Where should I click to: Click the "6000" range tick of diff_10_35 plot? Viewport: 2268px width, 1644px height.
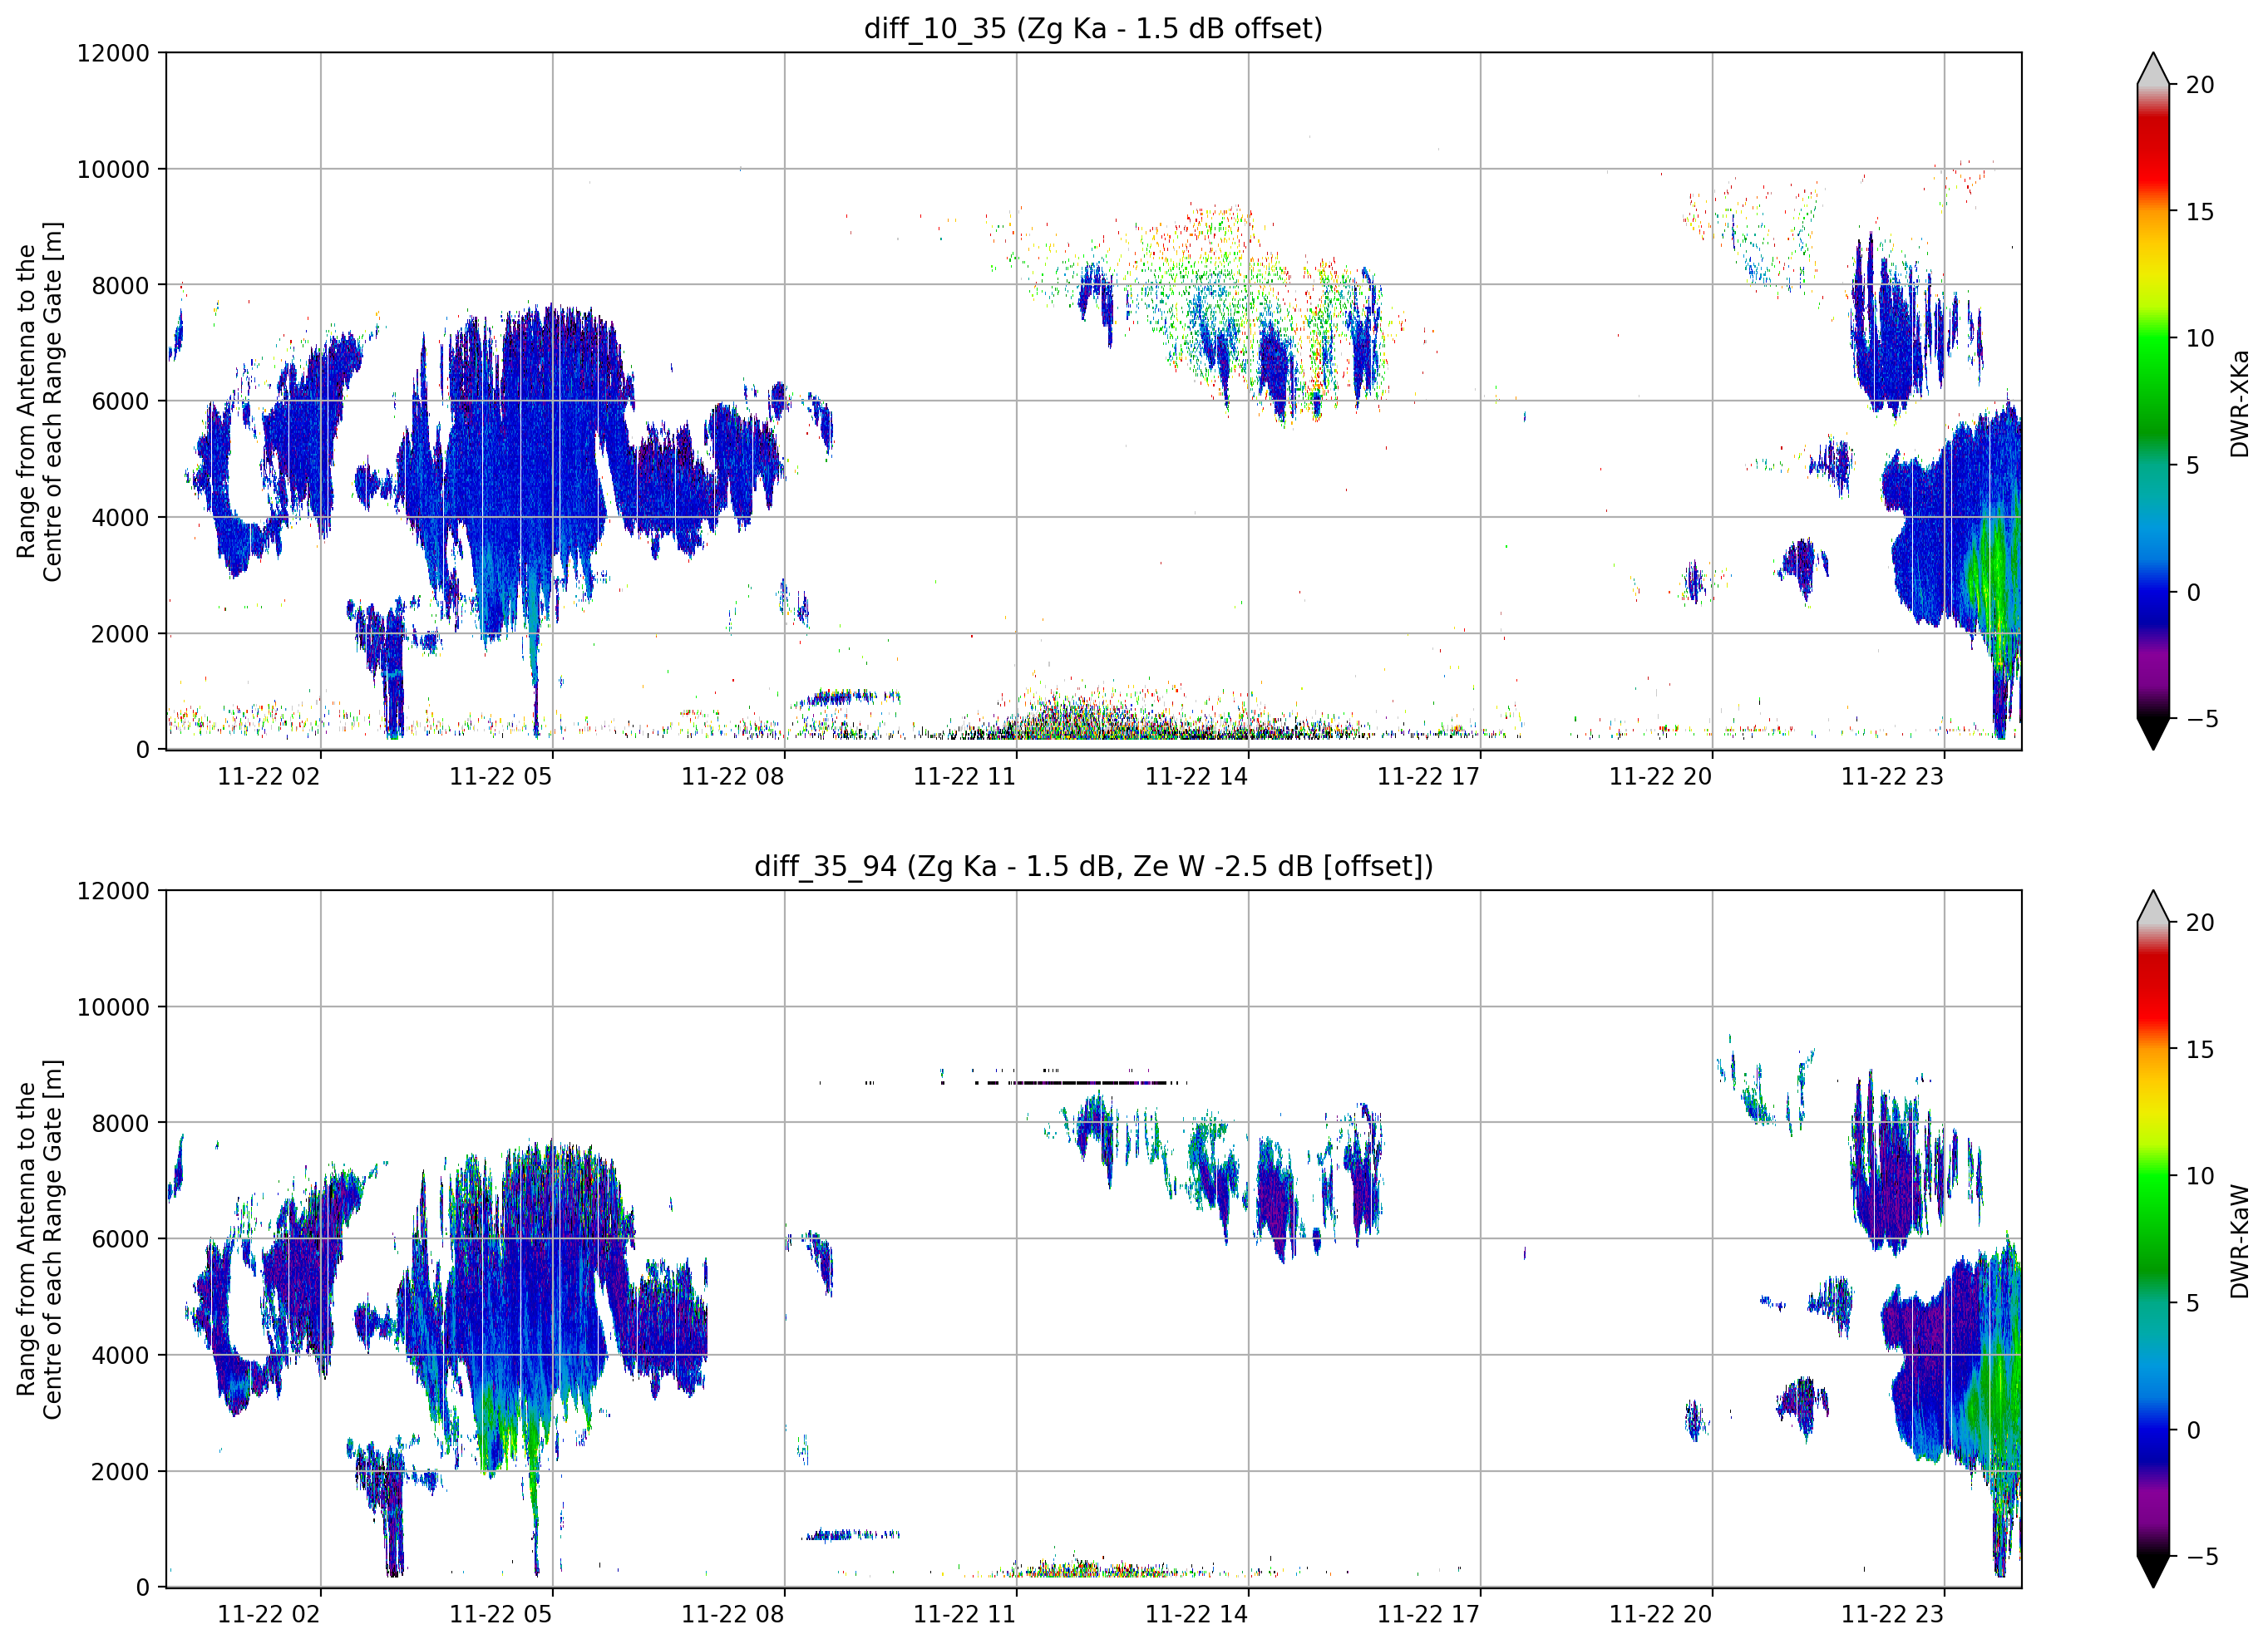120,401
